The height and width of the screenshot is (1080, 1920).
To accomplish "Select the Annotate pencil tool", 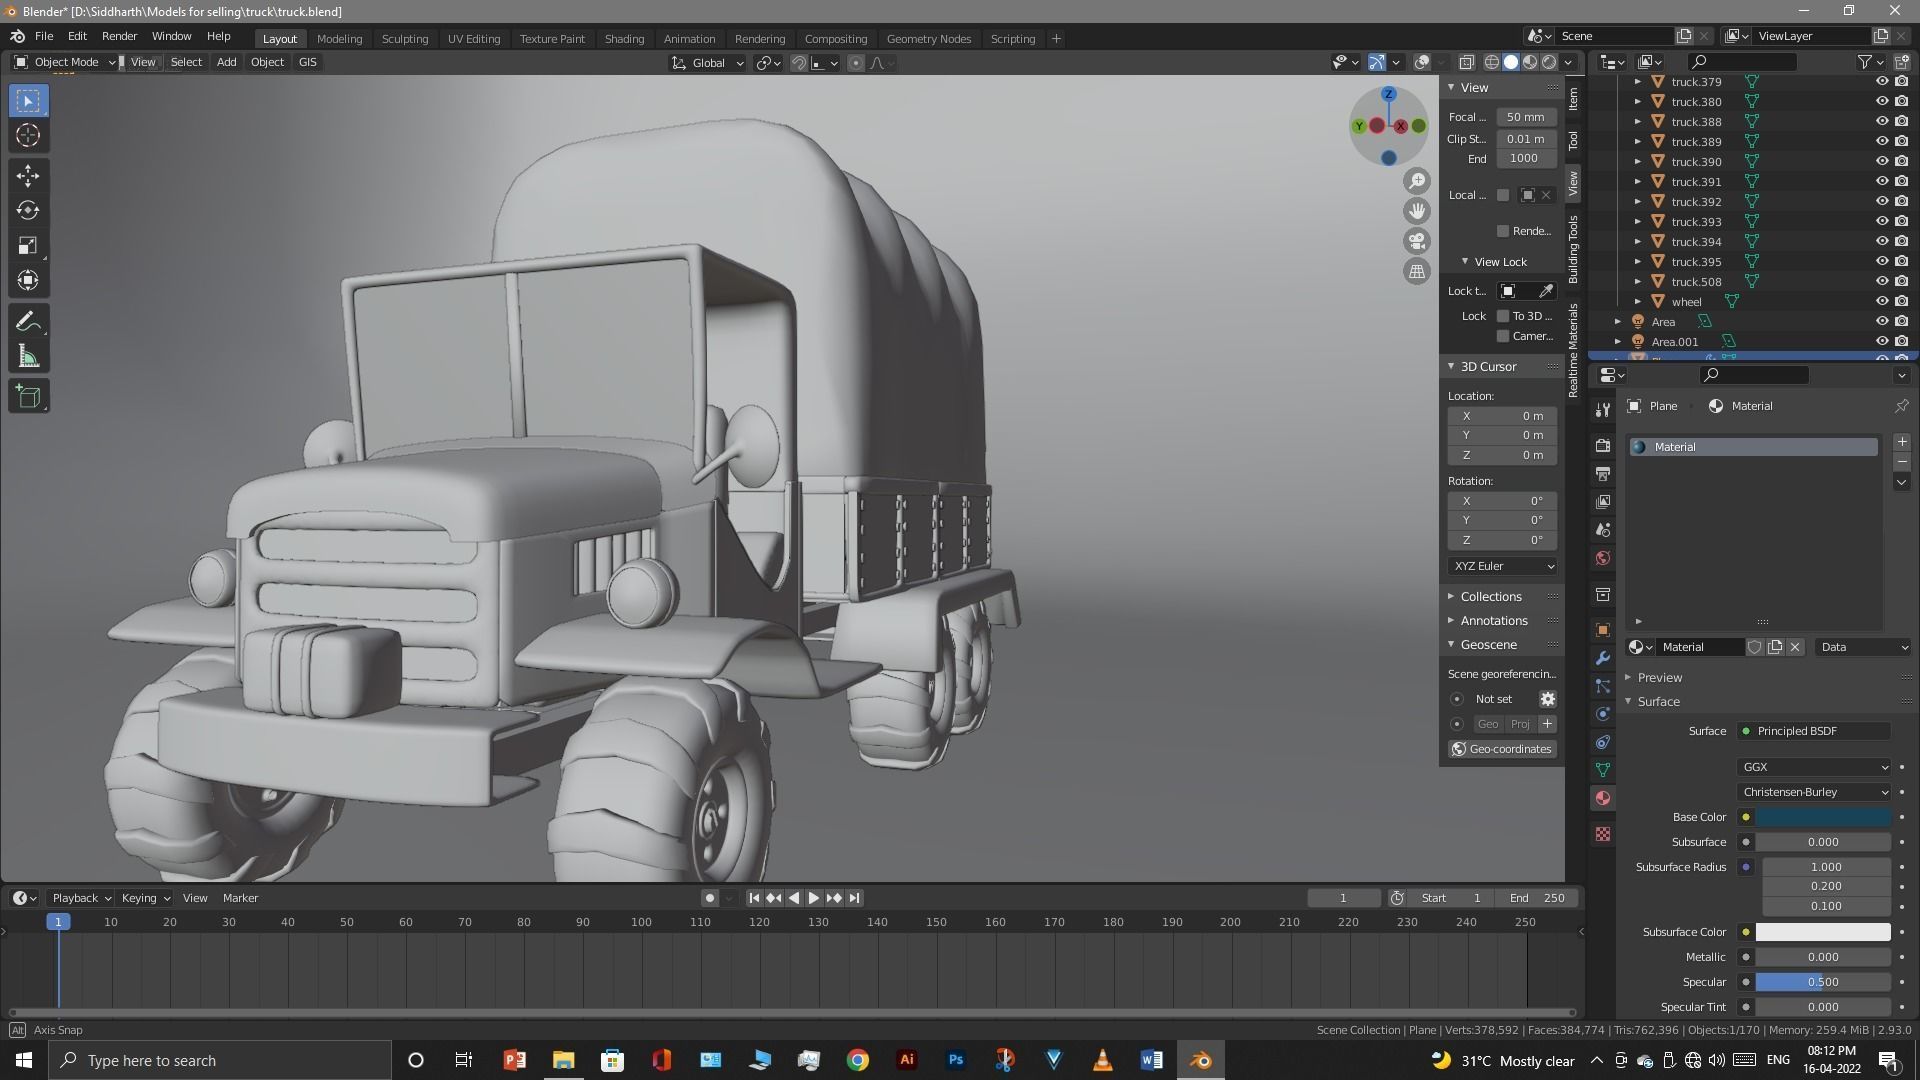I will (x=28, y=322).
